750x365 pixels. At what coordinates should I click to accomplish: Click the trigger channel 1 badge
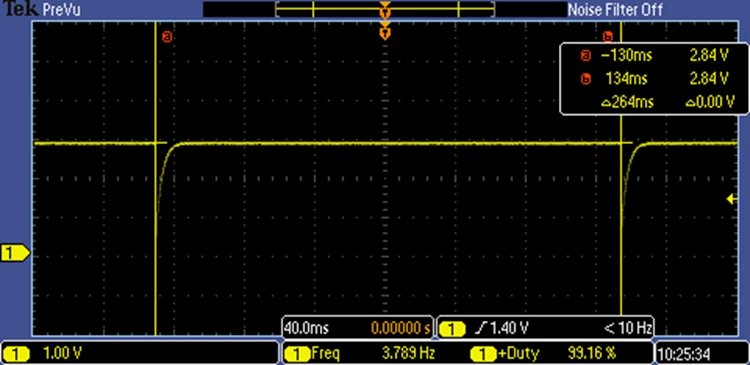(x=452, y=329)
